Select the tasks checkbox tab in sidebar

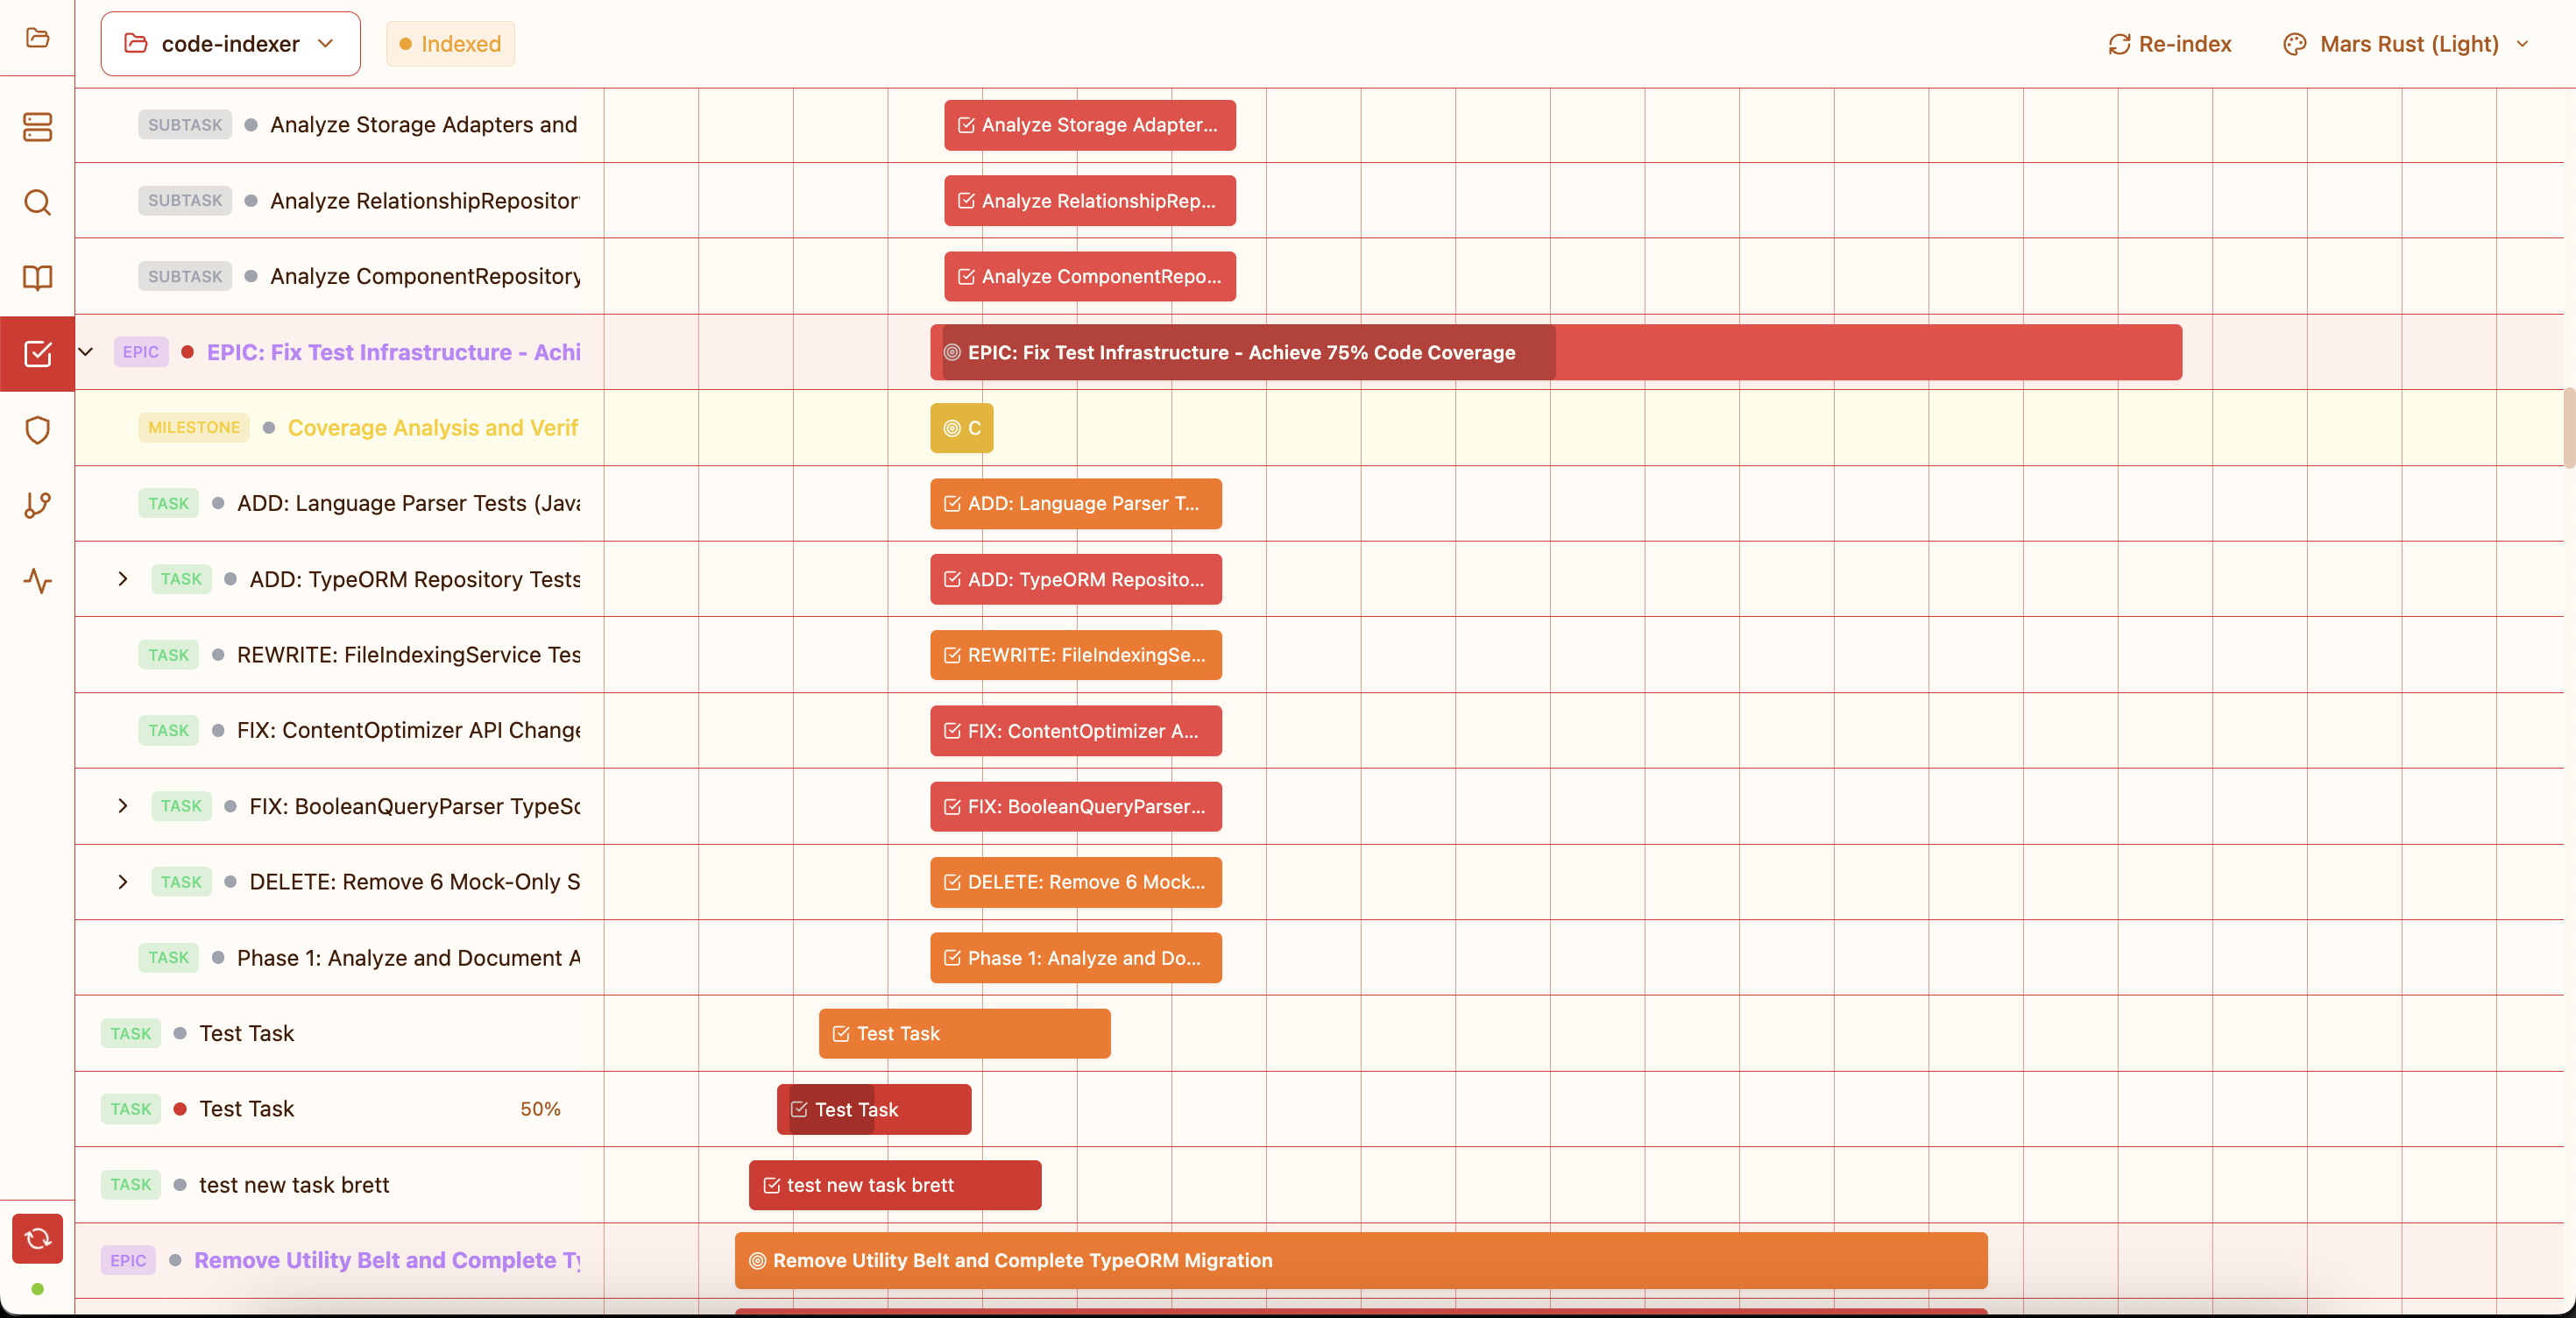[x=37, y=353]
